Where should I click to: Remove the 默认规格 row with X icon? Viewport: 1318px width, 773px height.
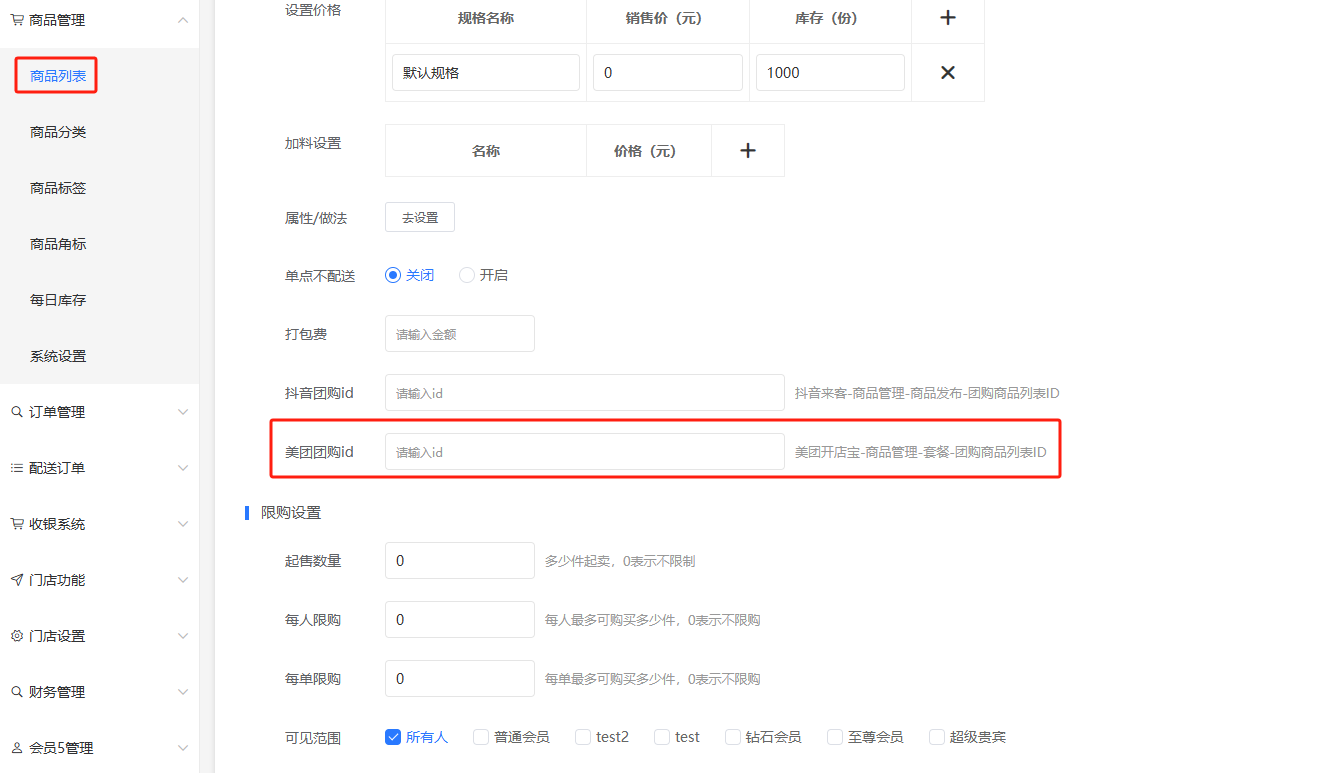(x=948, y=72)
